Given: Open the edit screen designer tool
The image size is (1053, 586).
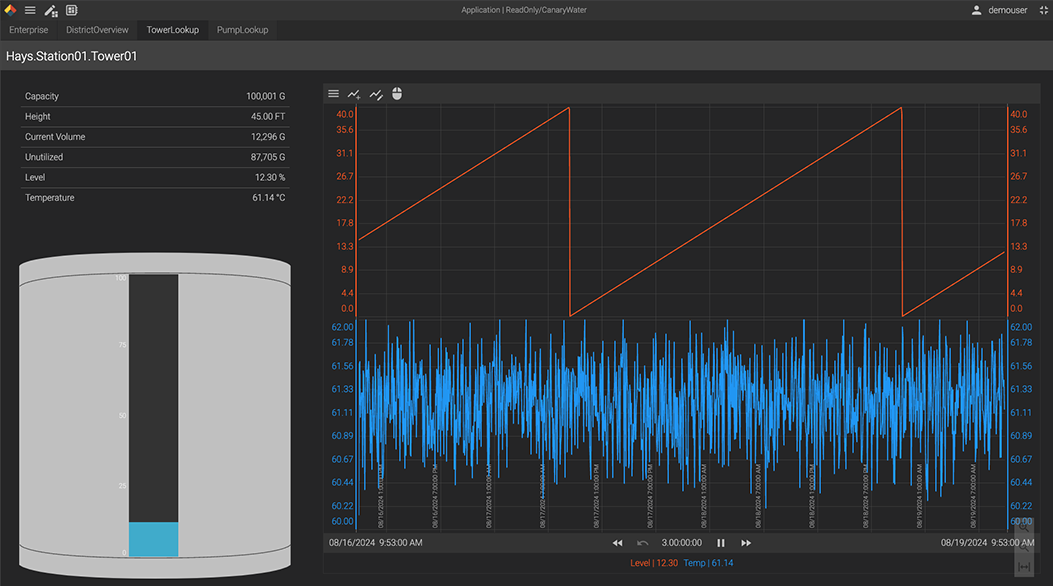Looking at the screenshot, I should 51,10.
